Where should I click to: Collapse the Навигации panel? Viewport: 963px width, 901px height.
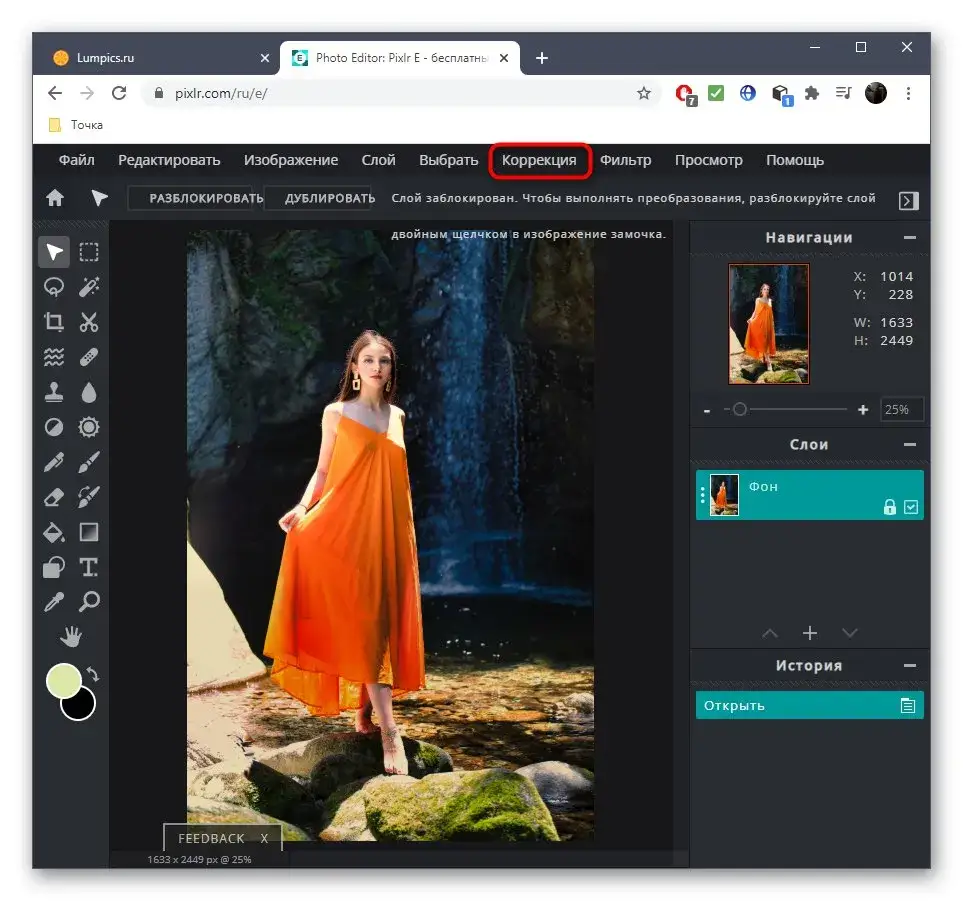tap(909, 238)
